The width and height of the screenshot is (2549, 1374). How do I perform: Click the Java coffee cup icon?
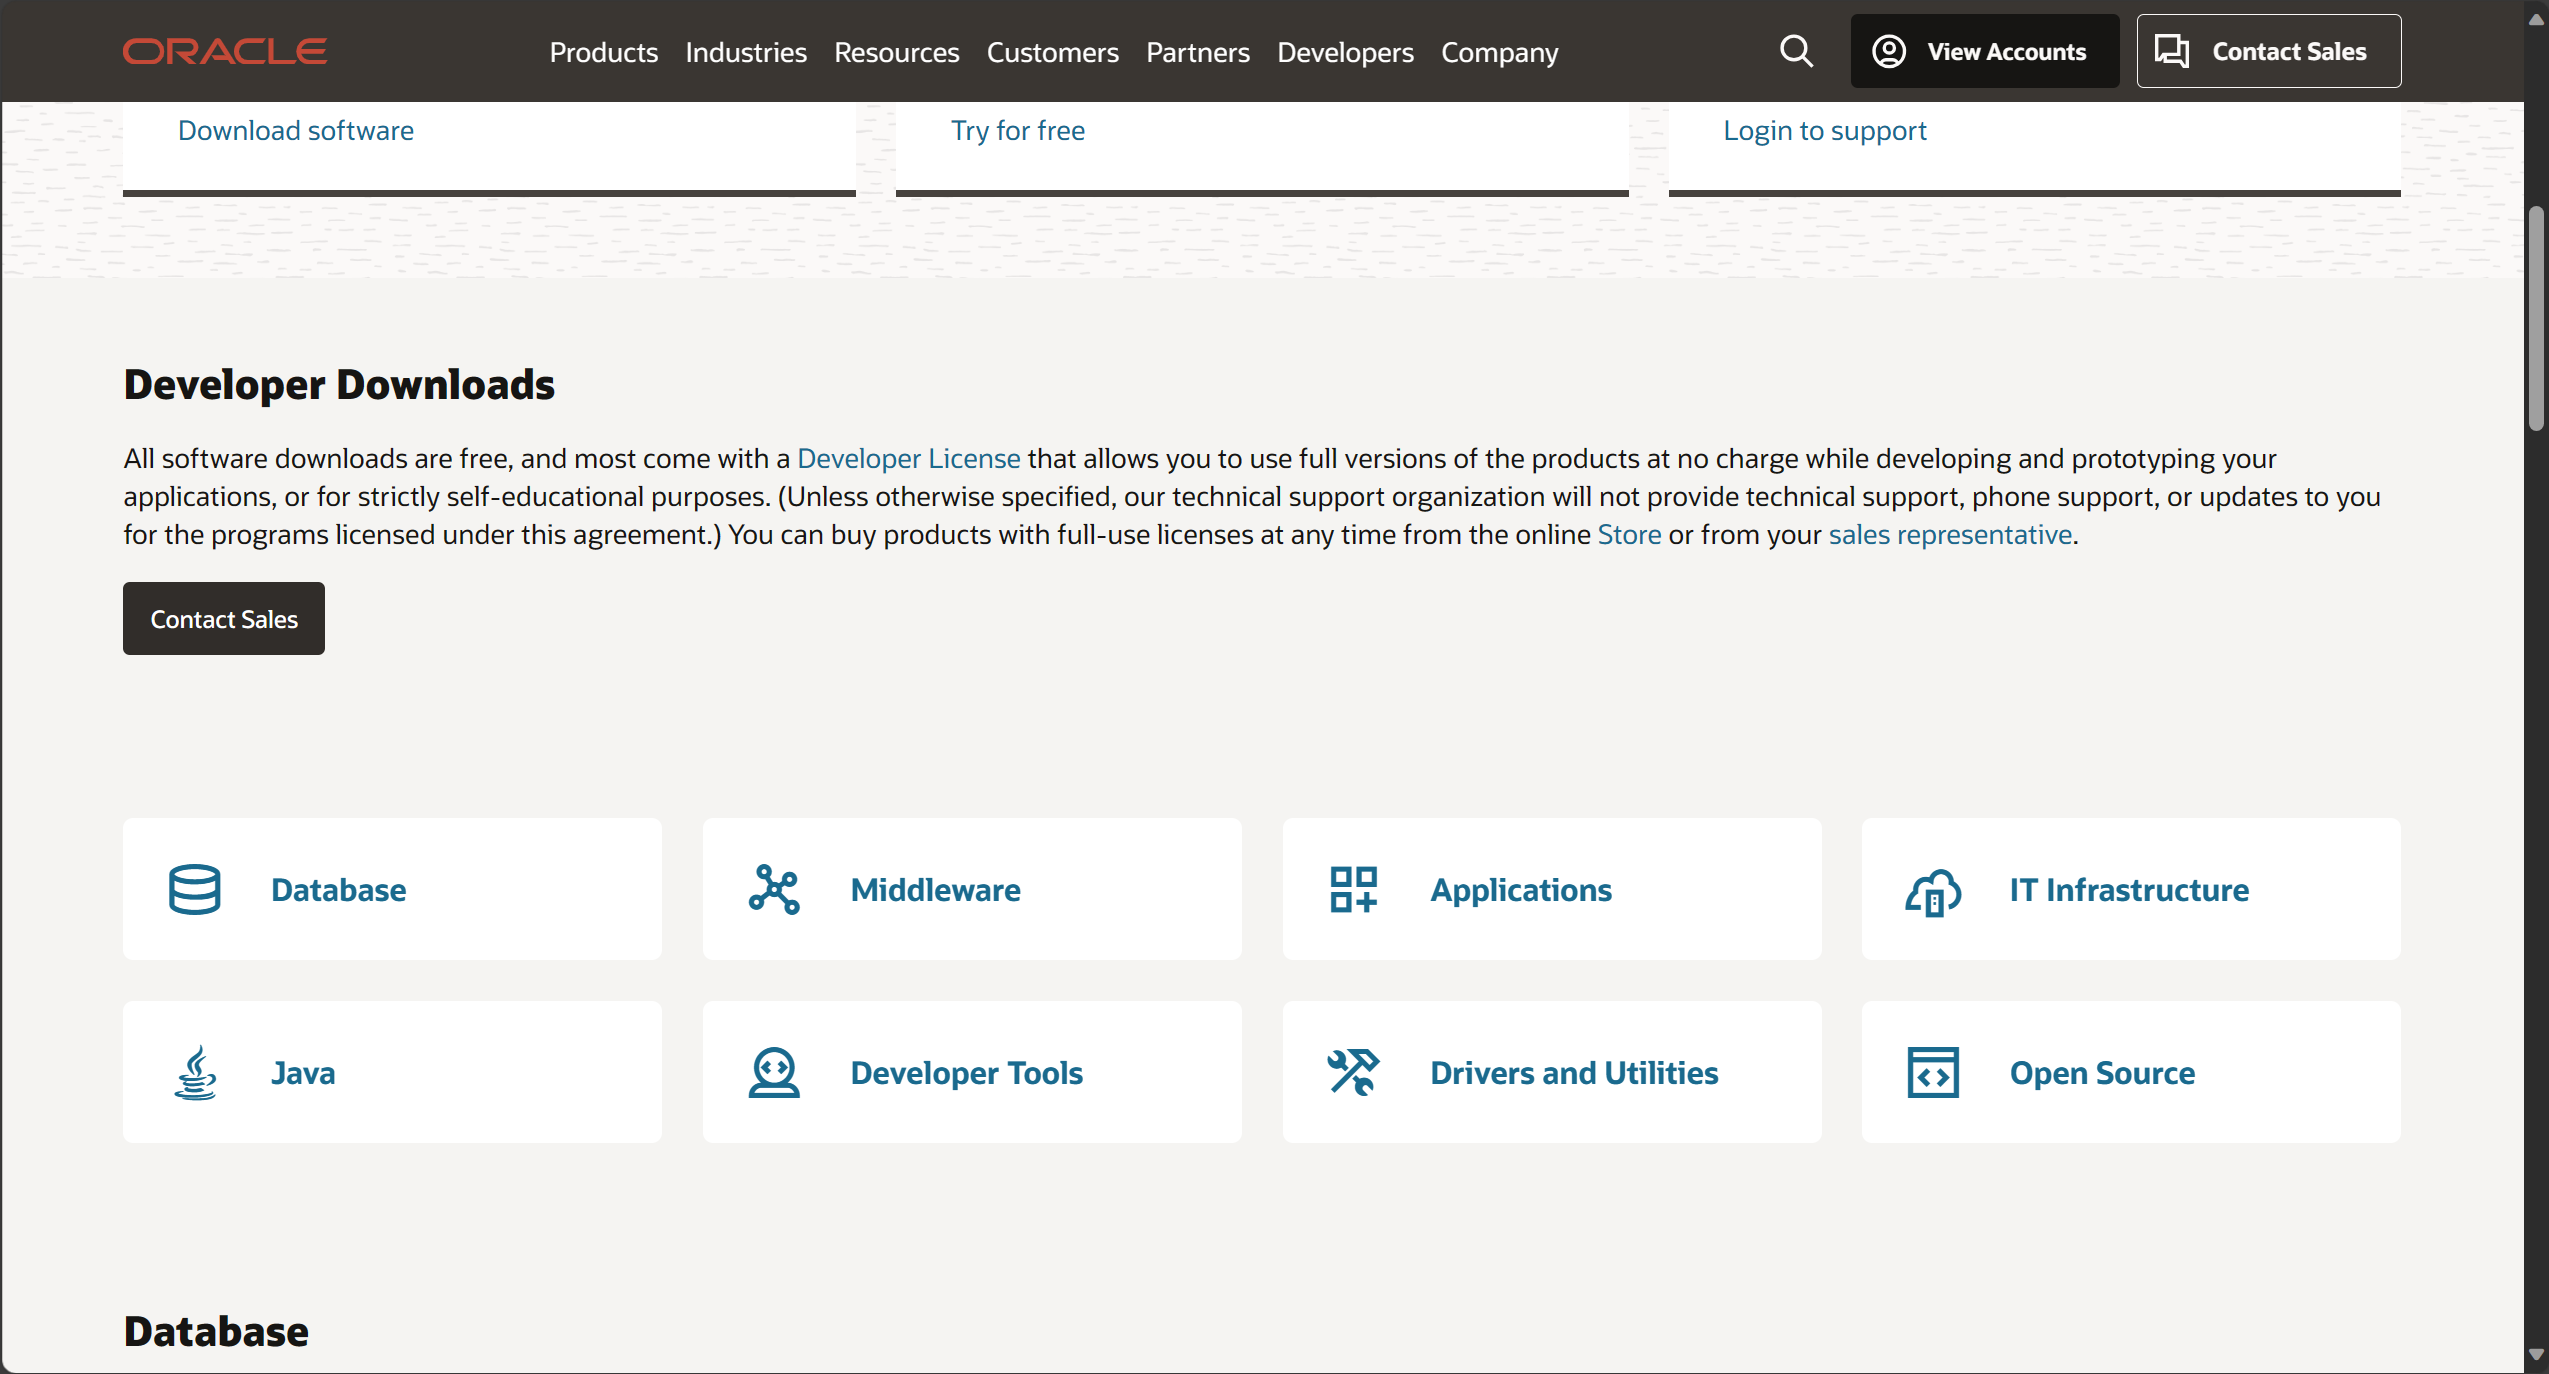coord(195,1073)
